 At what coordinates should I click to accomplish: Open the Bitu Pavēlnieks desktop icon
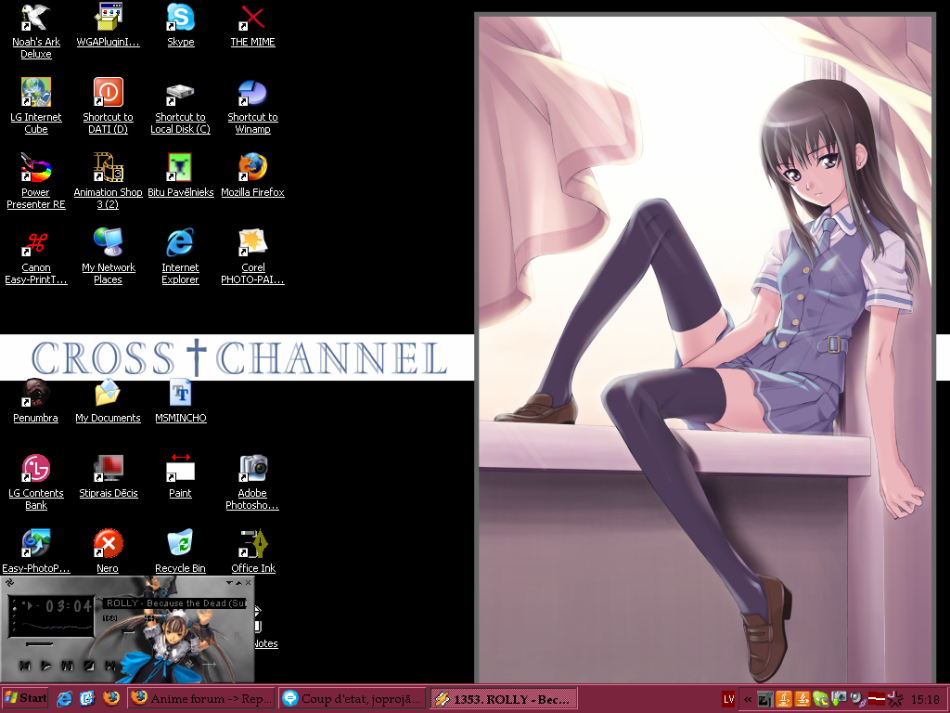[x=181, y=176]
